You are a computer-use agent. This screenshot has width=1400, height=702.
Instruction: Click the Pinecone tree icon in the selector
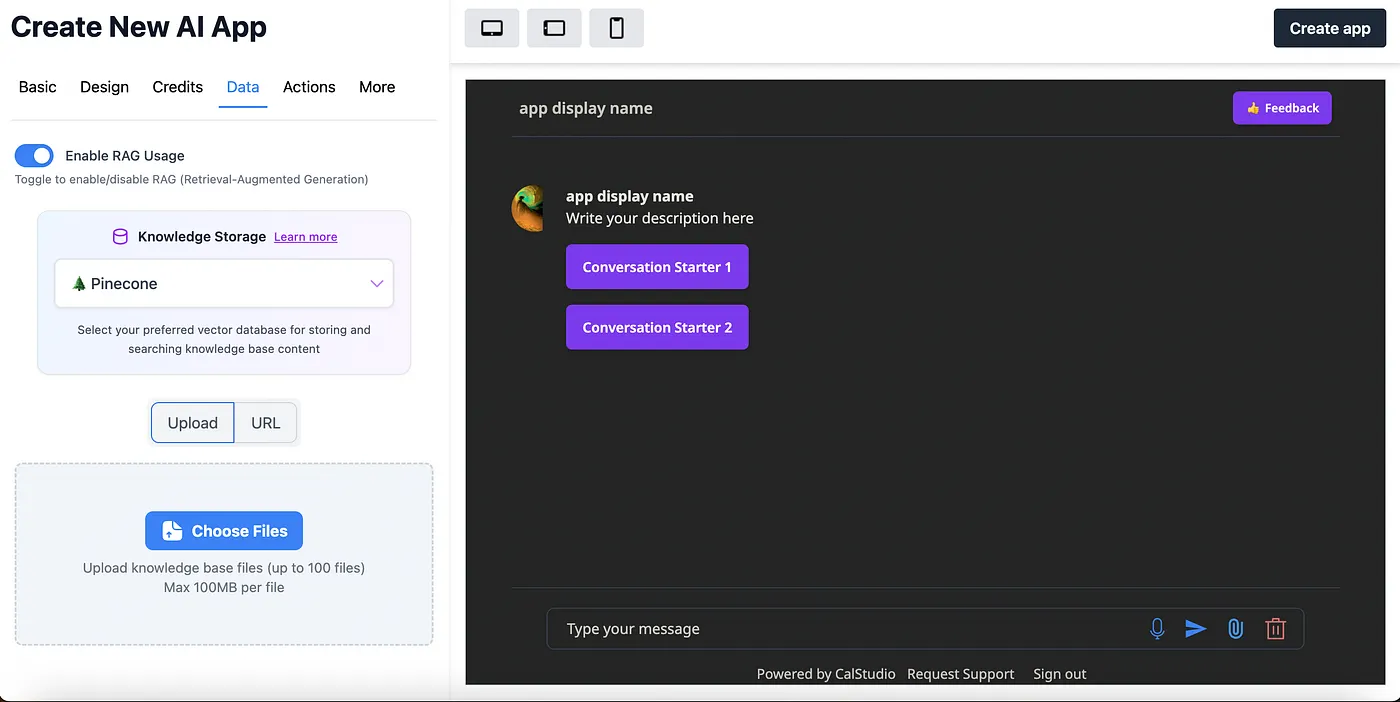point(79,283)
